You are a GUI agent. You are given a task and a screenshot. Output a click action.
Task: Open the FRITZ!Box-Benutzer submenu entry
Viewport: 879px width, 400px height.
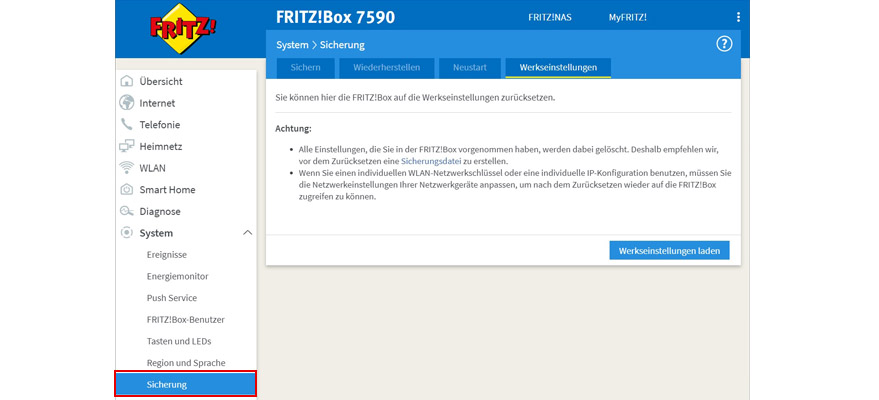[185, 320]
